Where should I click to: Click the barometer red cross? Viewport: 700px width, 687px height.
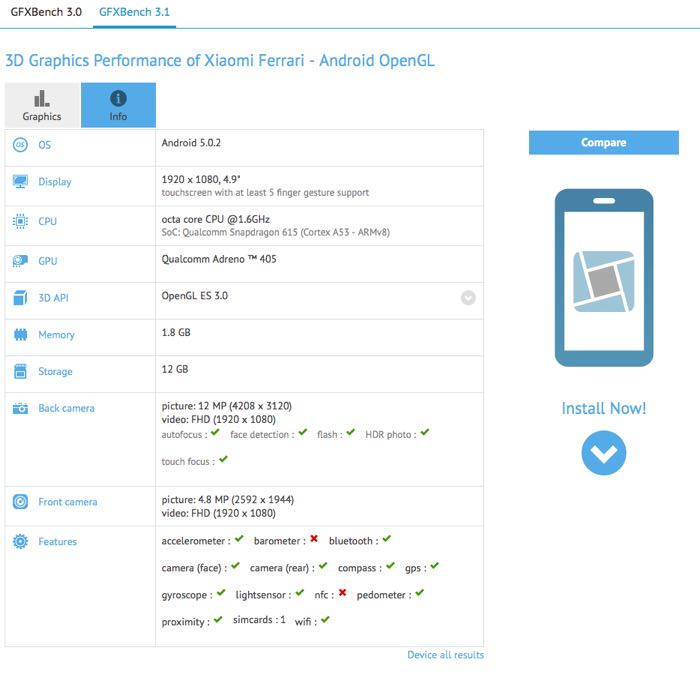pos(314,538)
